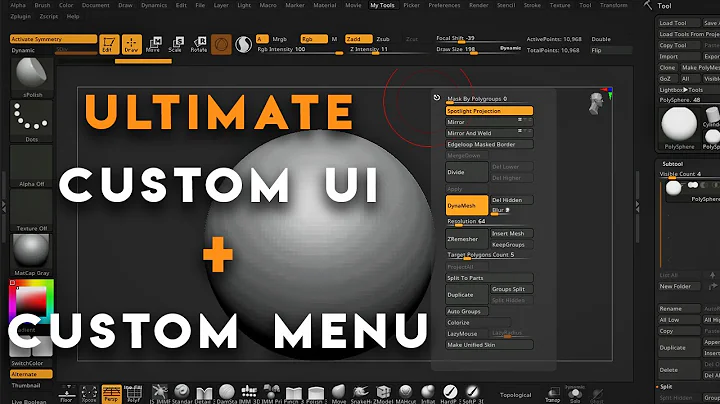720x404 pixels.
Task: Click Split To Parts button
Action: (x=489, y=278)
